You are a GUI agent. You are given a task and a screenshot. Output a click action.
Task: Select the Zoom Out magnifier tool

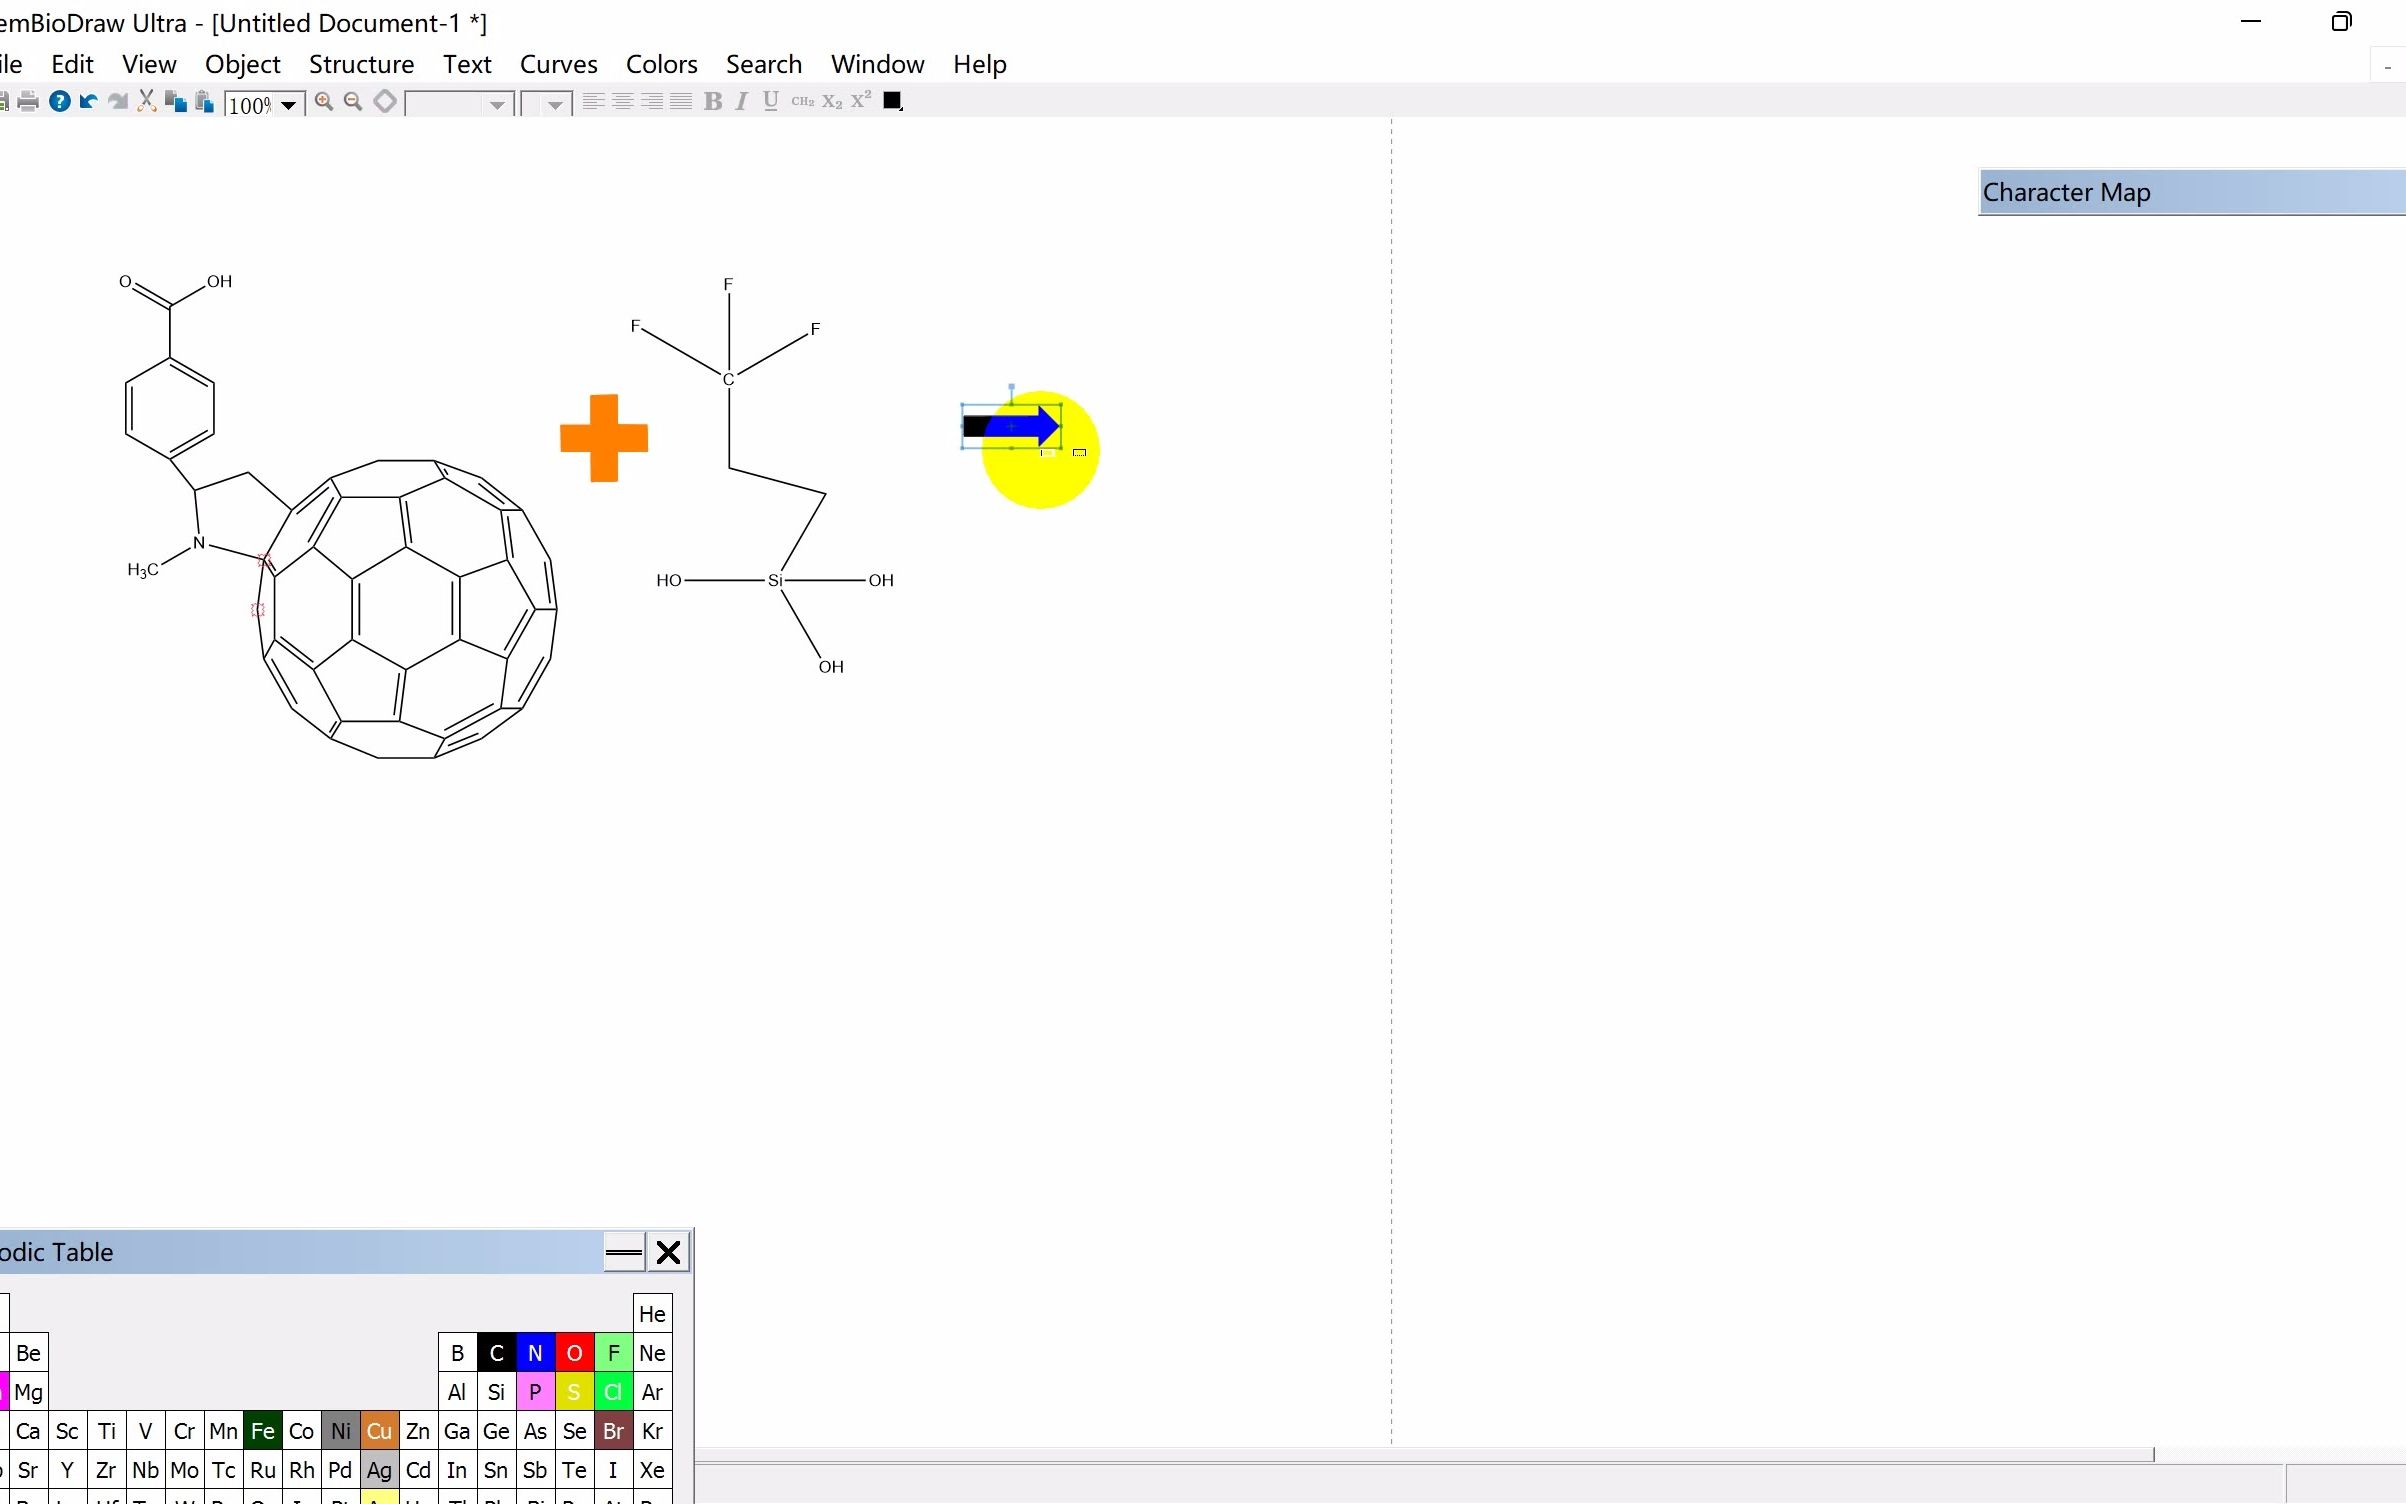click(x=353, y=101)
